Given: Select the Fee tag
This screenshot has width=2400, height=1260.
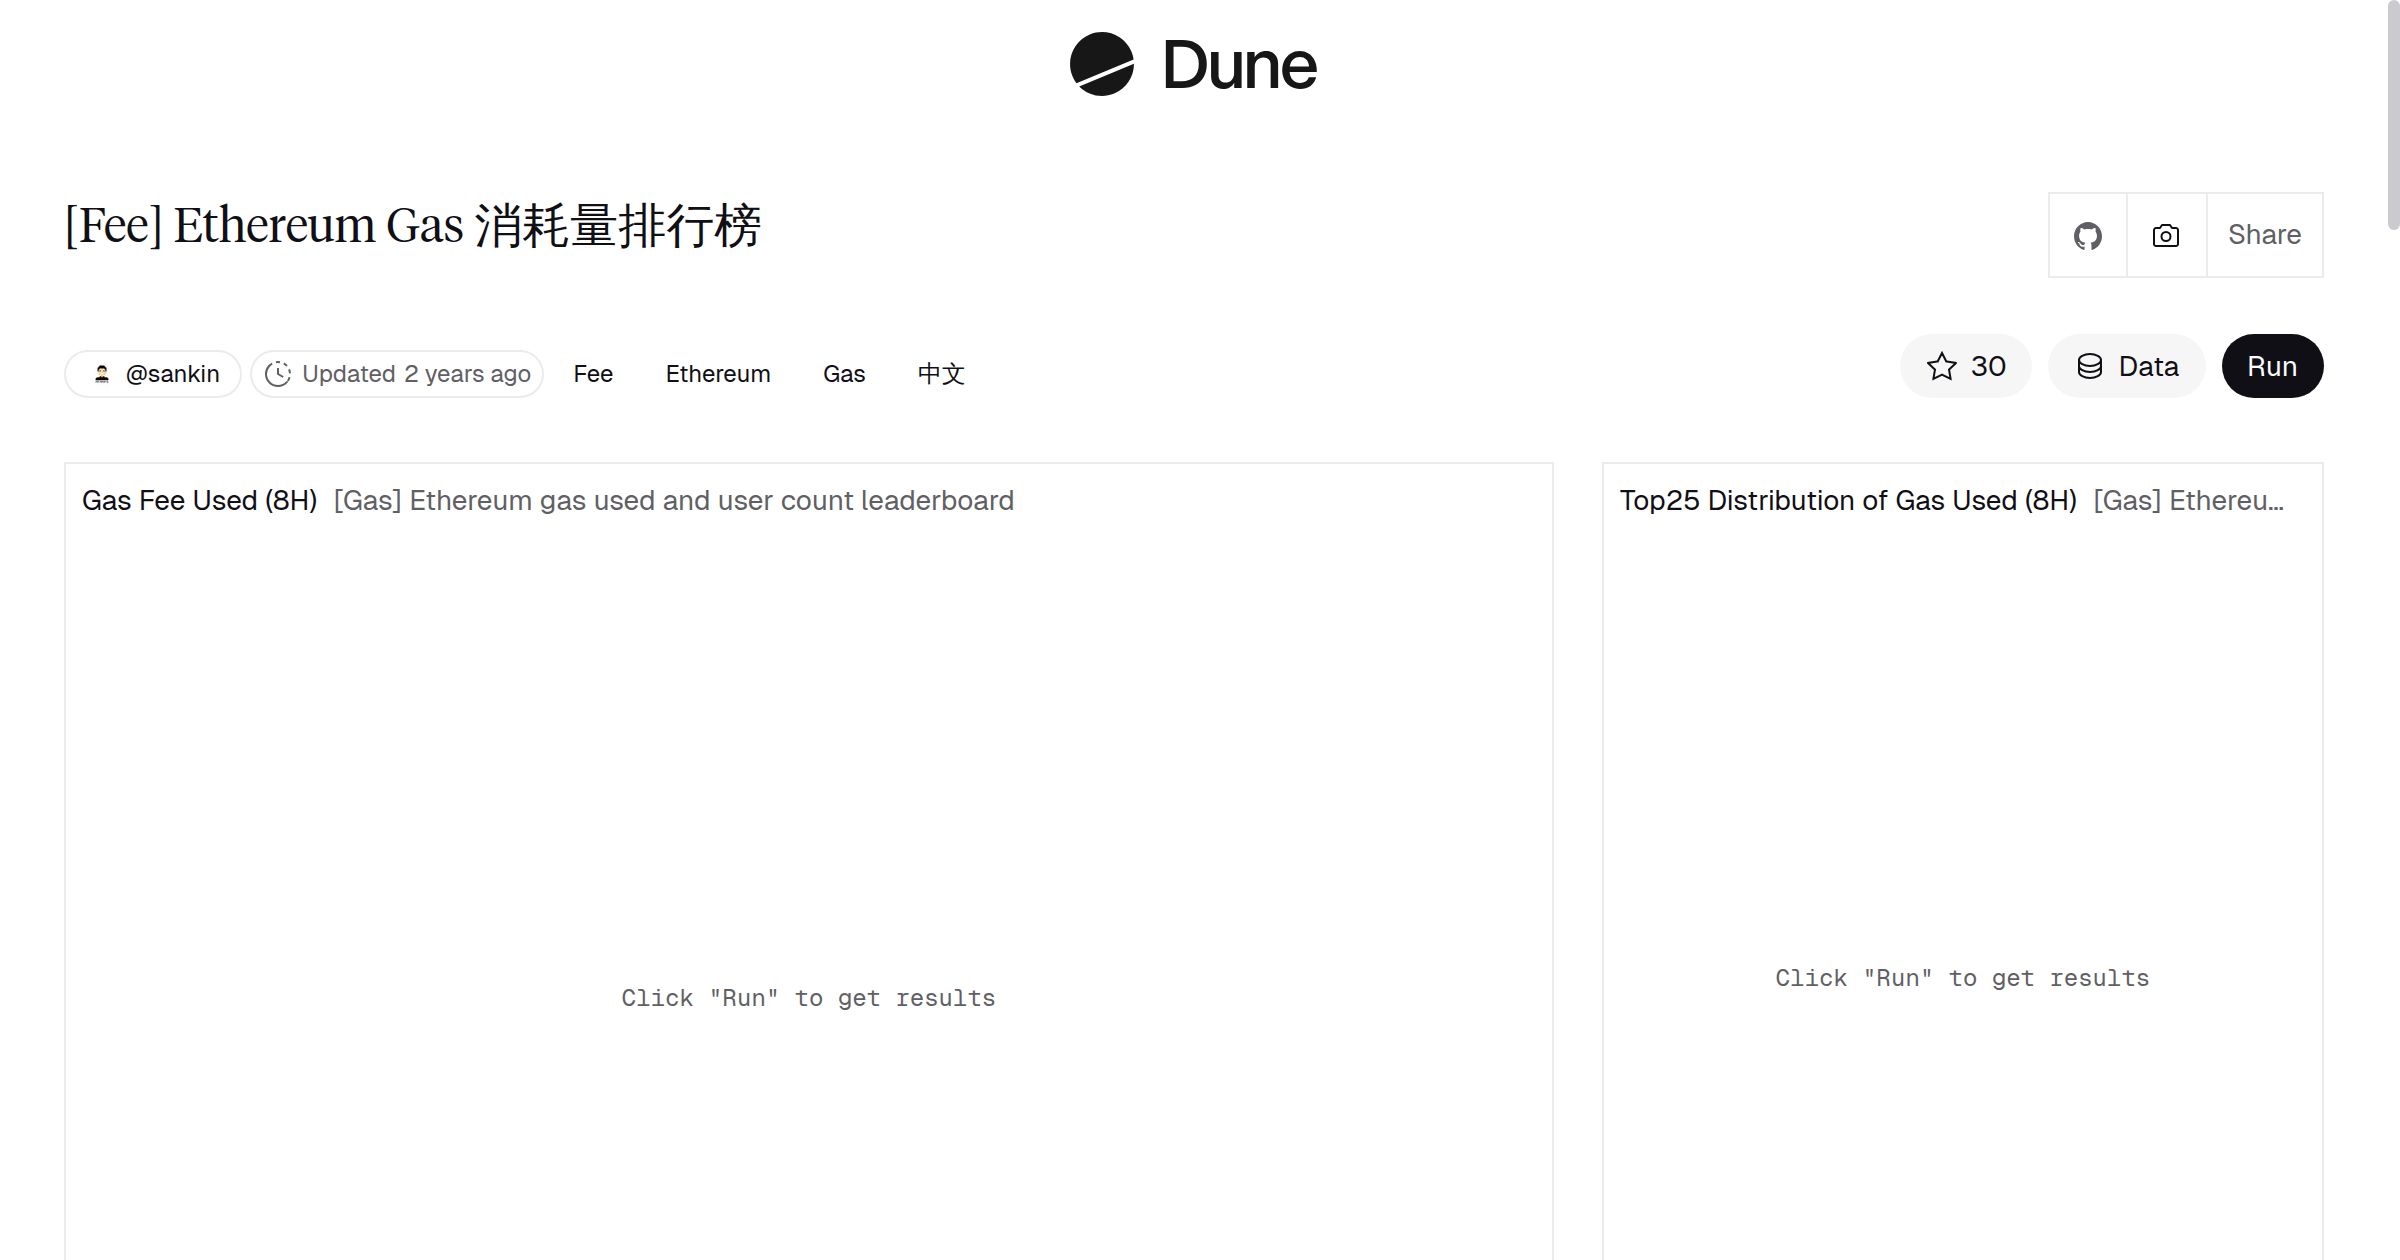Looking at the screenshot, I should [x=593, y=373].
